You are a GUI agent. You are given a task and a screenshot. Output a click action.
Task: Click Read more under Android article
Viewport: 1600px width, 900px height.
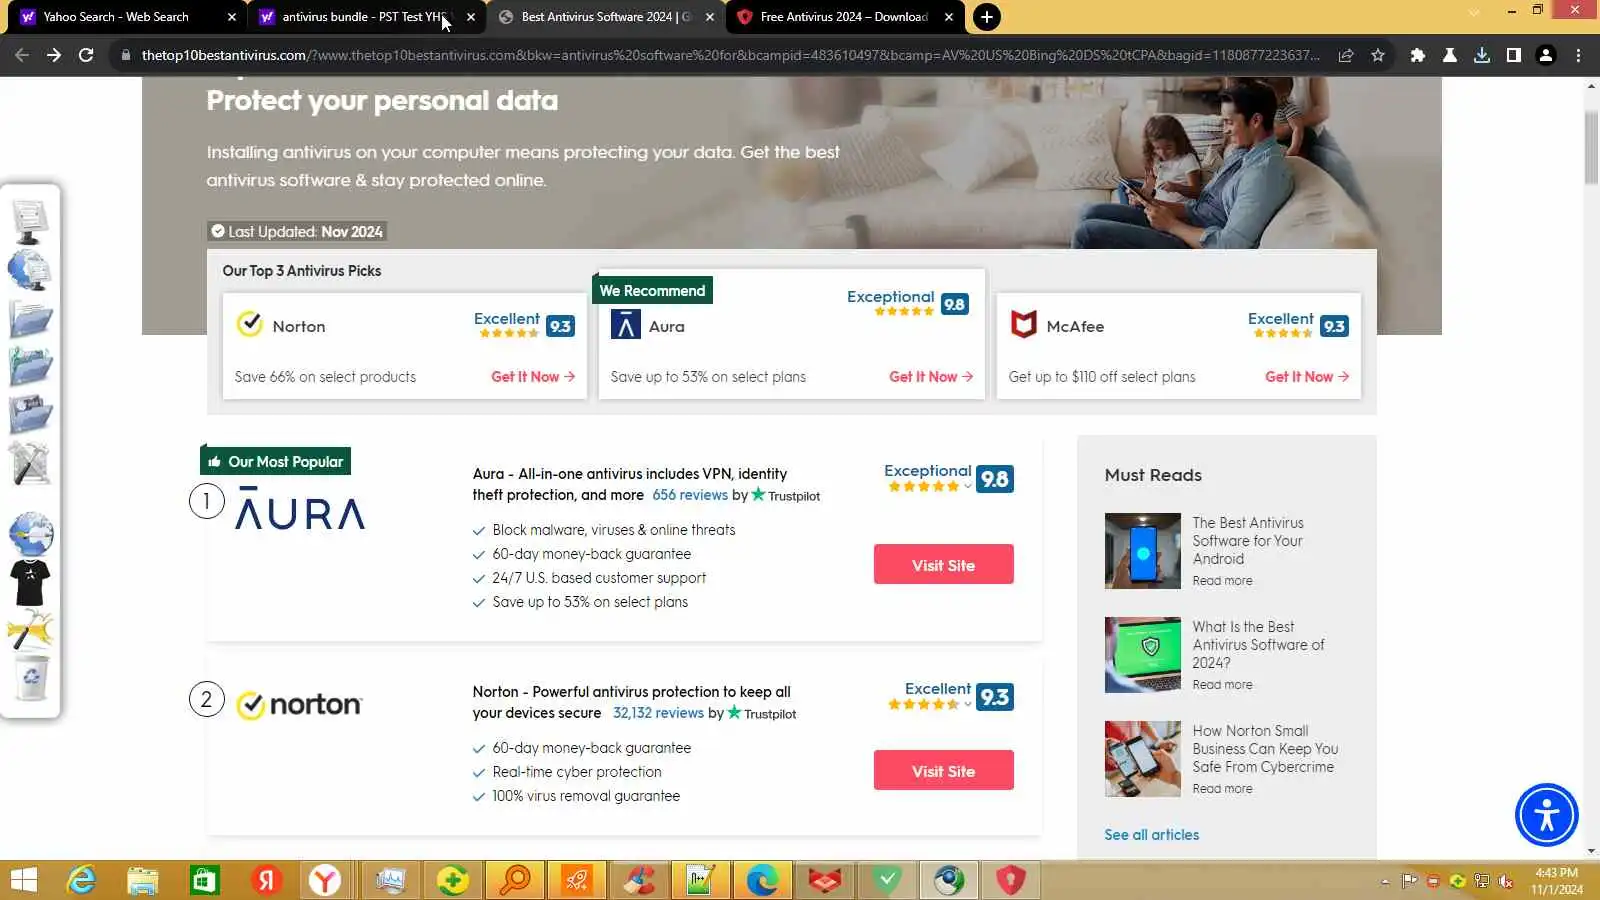(1222, 581)
